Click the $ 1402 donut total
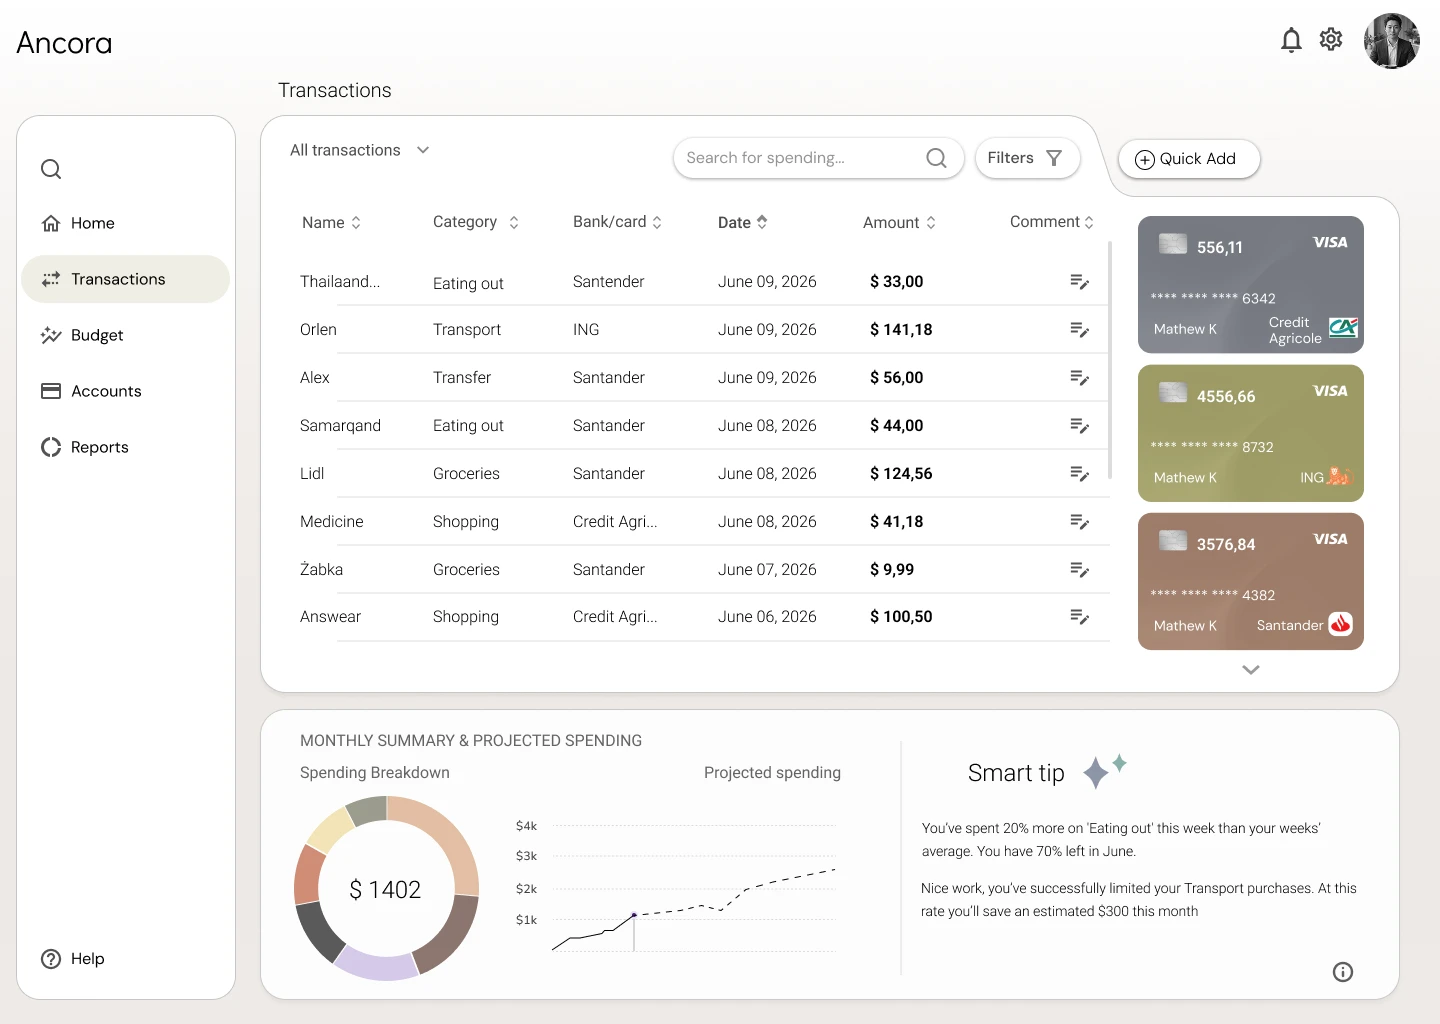 pyautogui.click(x=385, y=890)
